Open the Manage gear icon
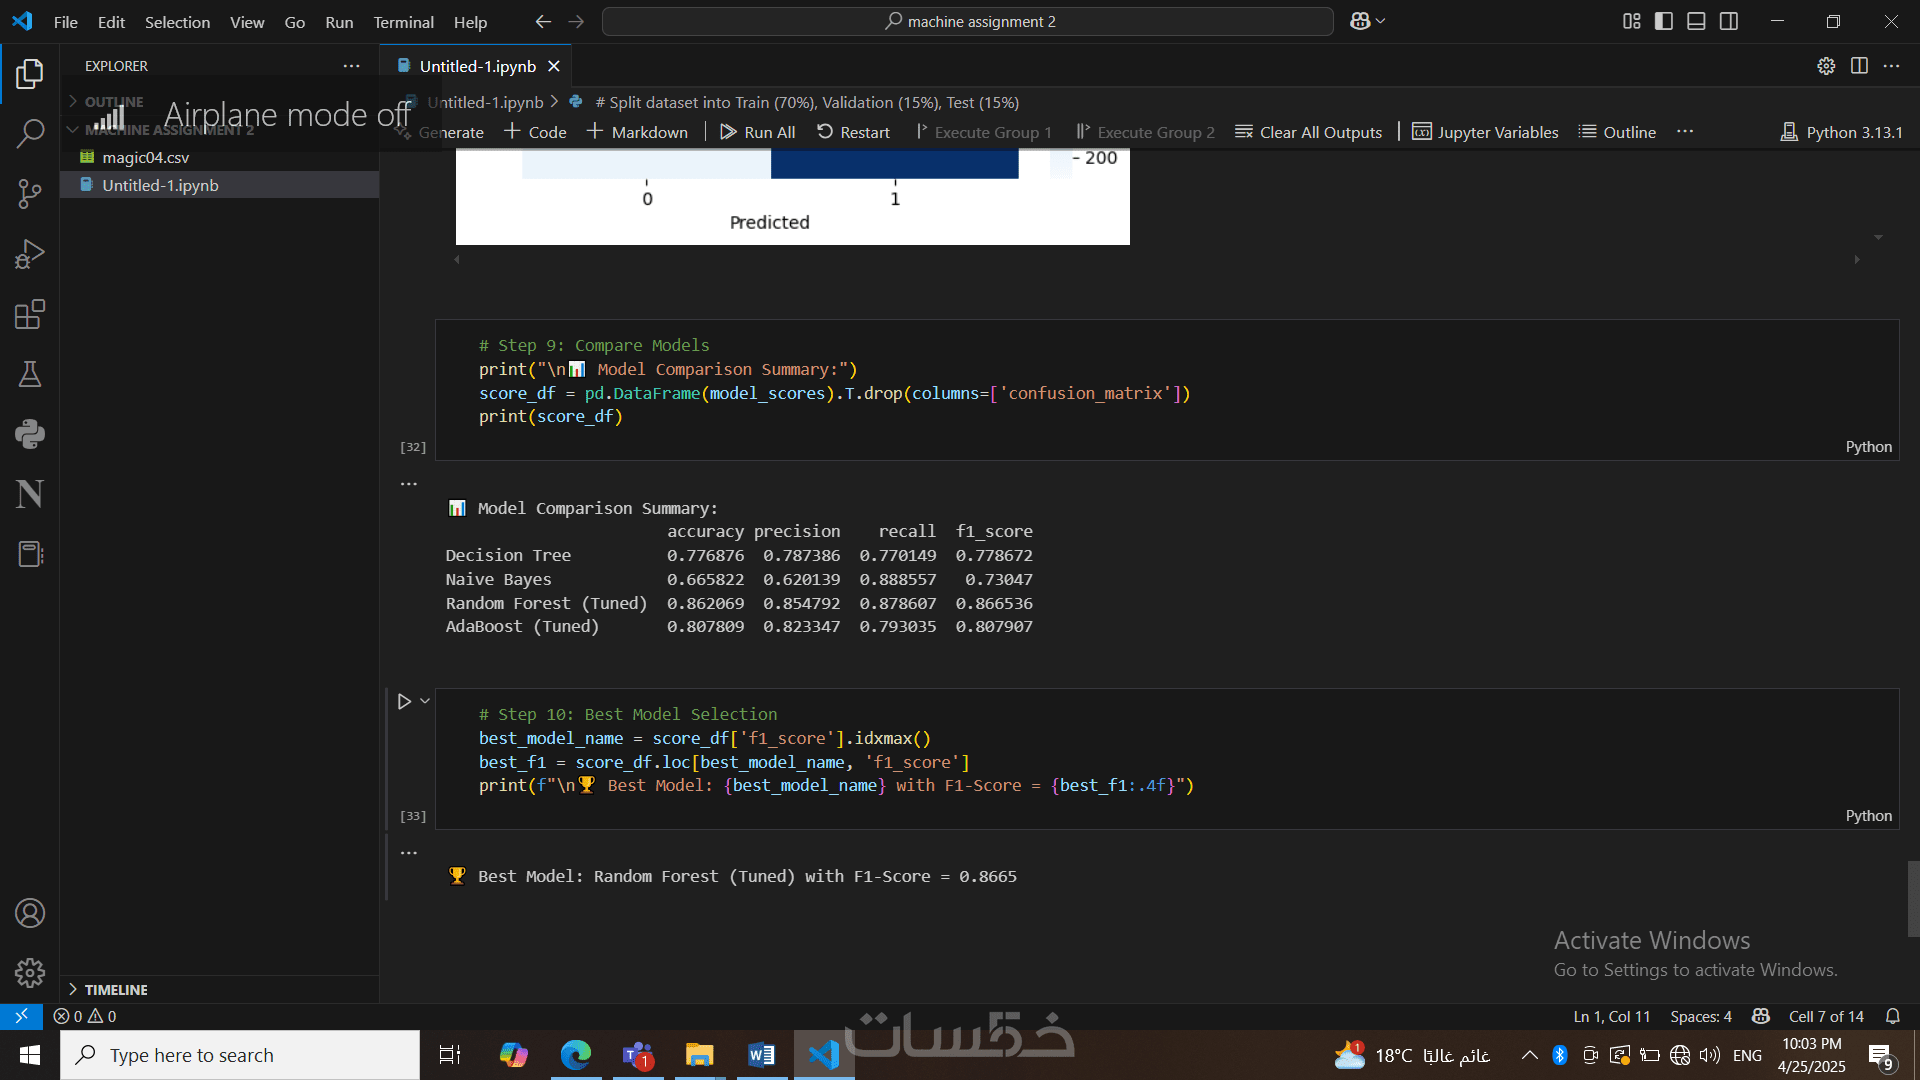Viewport: 1920px width, 1080px height. pyautogui.click(x=30, y=972)
